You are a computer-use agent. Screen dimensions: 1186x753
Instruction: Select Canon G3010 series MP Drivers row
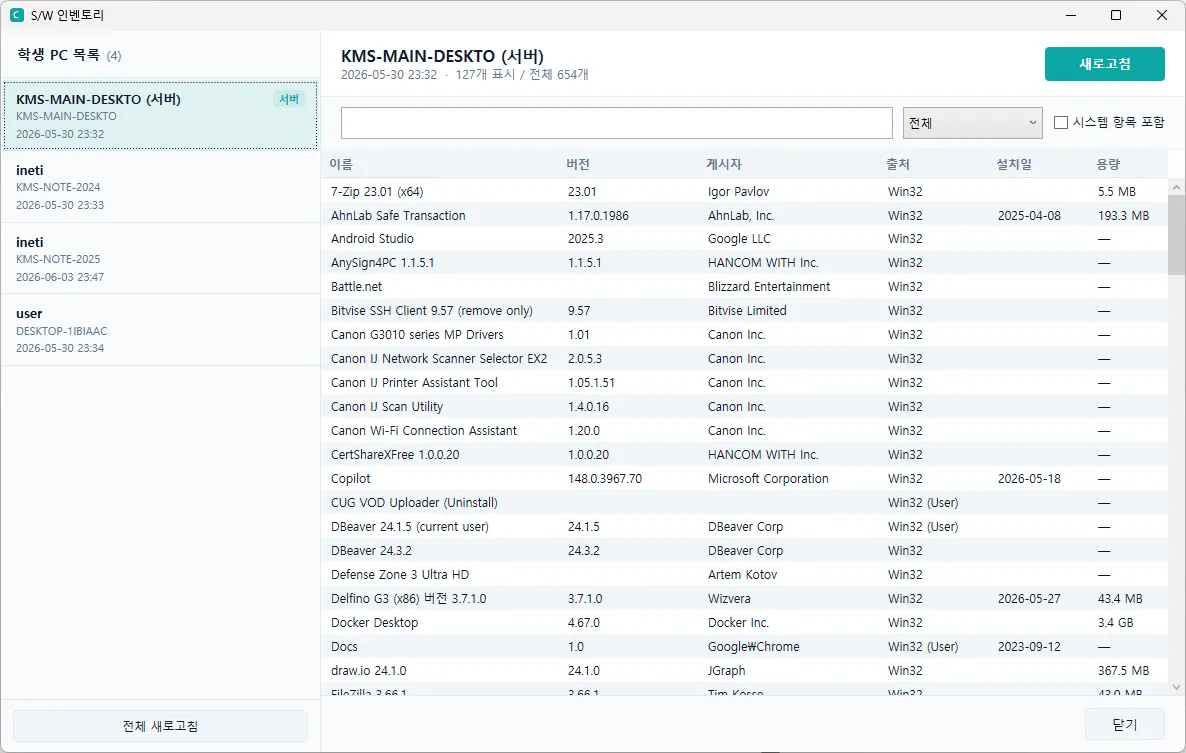pyautogui.click(x=745, y=335)
